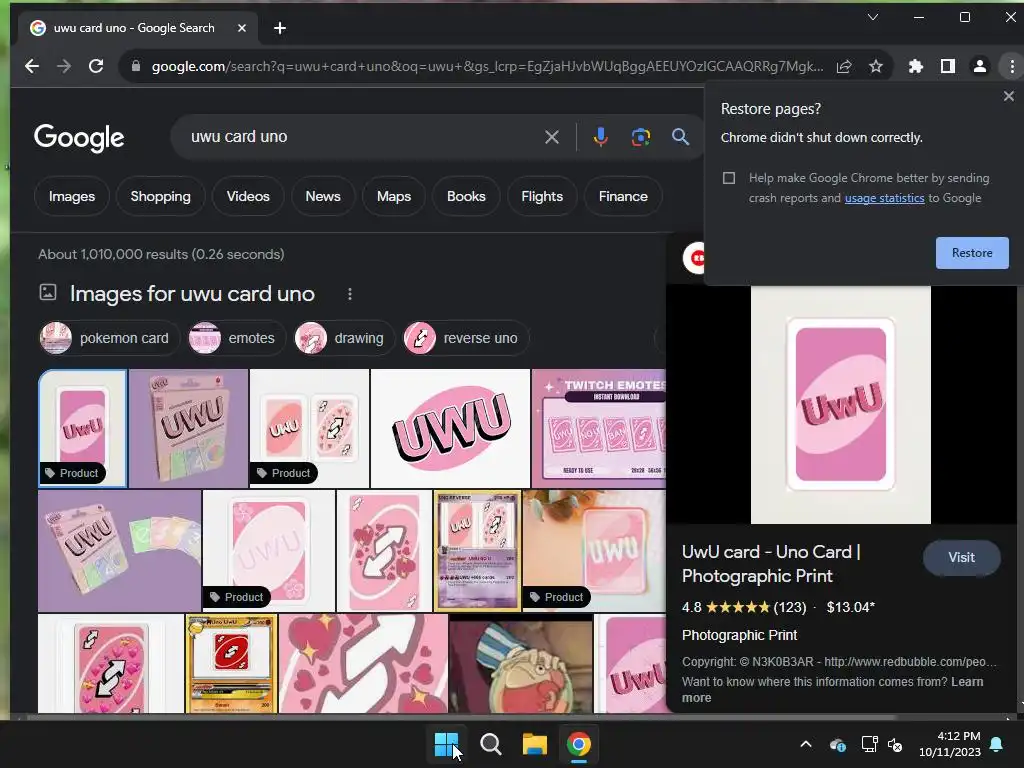Viewport: 1024px width, 768px height.
Task: Switch to the Maps tab
Action: tap(394, 196)
